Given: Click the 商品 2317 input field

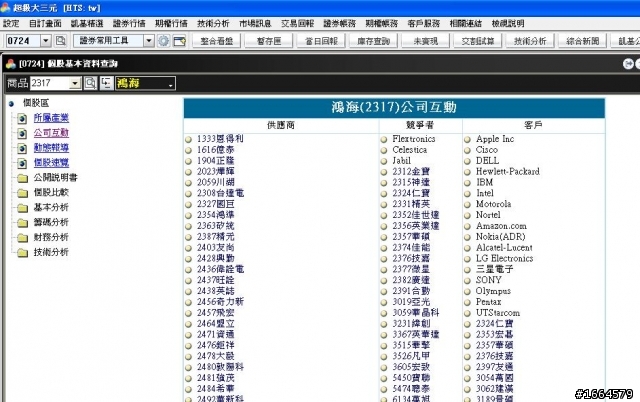Looking at the screenshot, I should coord(49,83).
